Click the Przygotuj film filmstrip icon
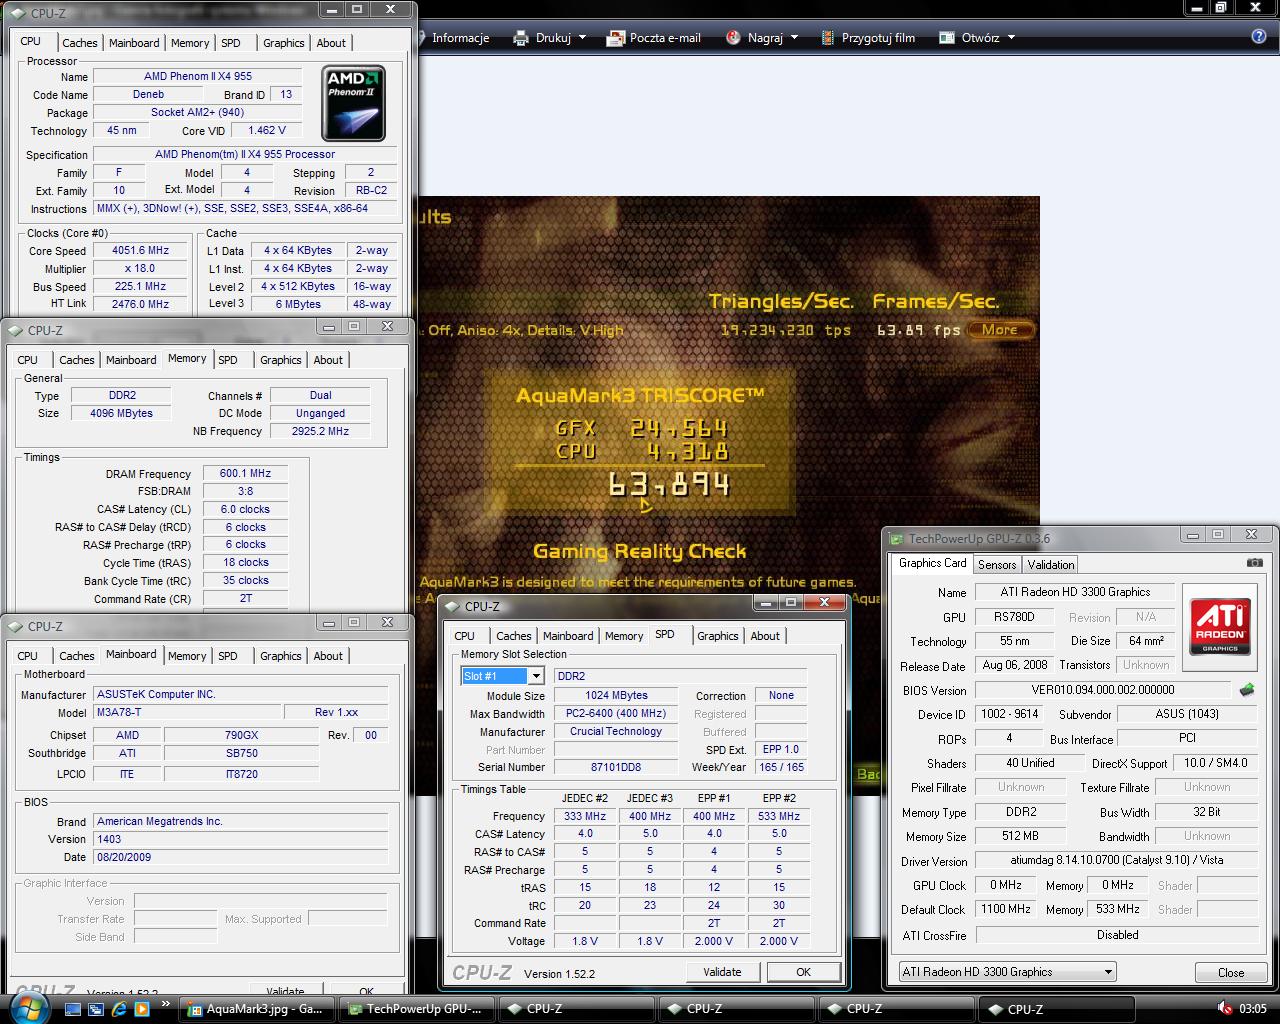 [827, 38]
